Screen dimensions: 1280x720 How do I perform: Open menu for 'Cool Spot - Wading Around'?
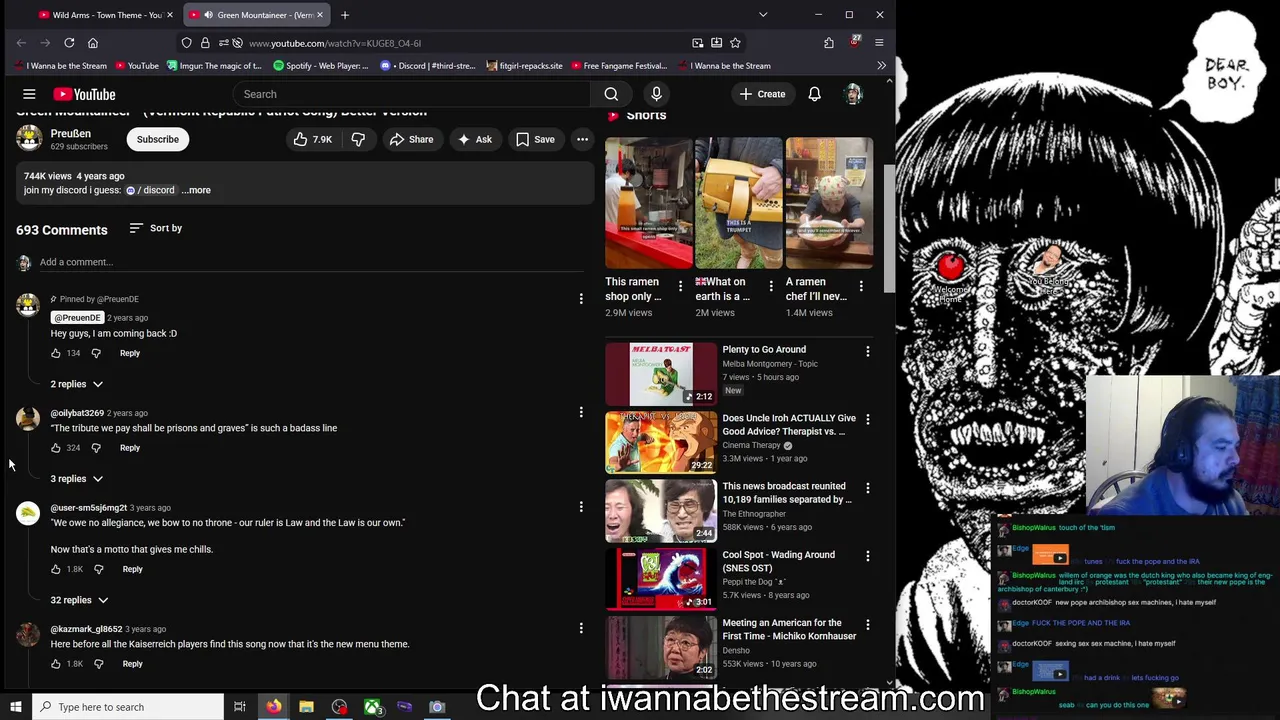tap(868, 556)
